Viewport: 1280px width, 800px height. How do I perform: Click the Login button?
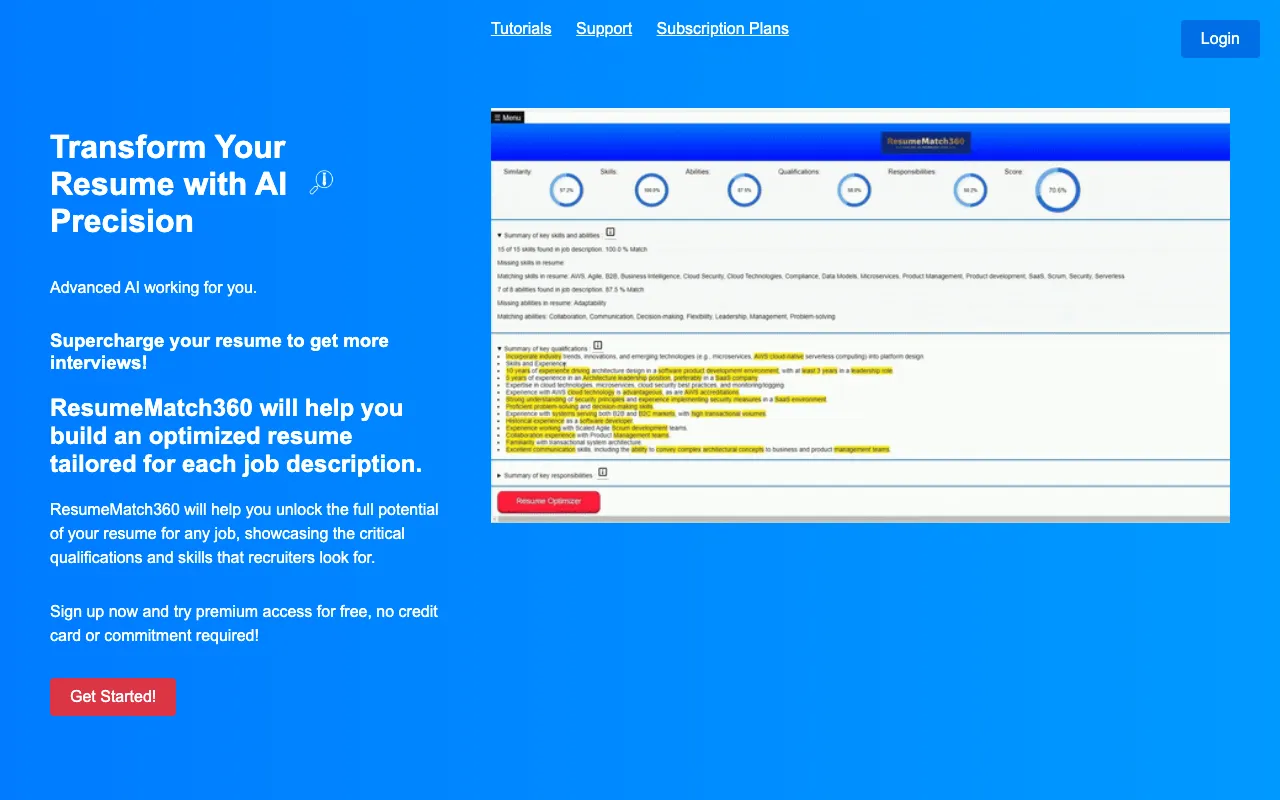[x=1220, y=39]
